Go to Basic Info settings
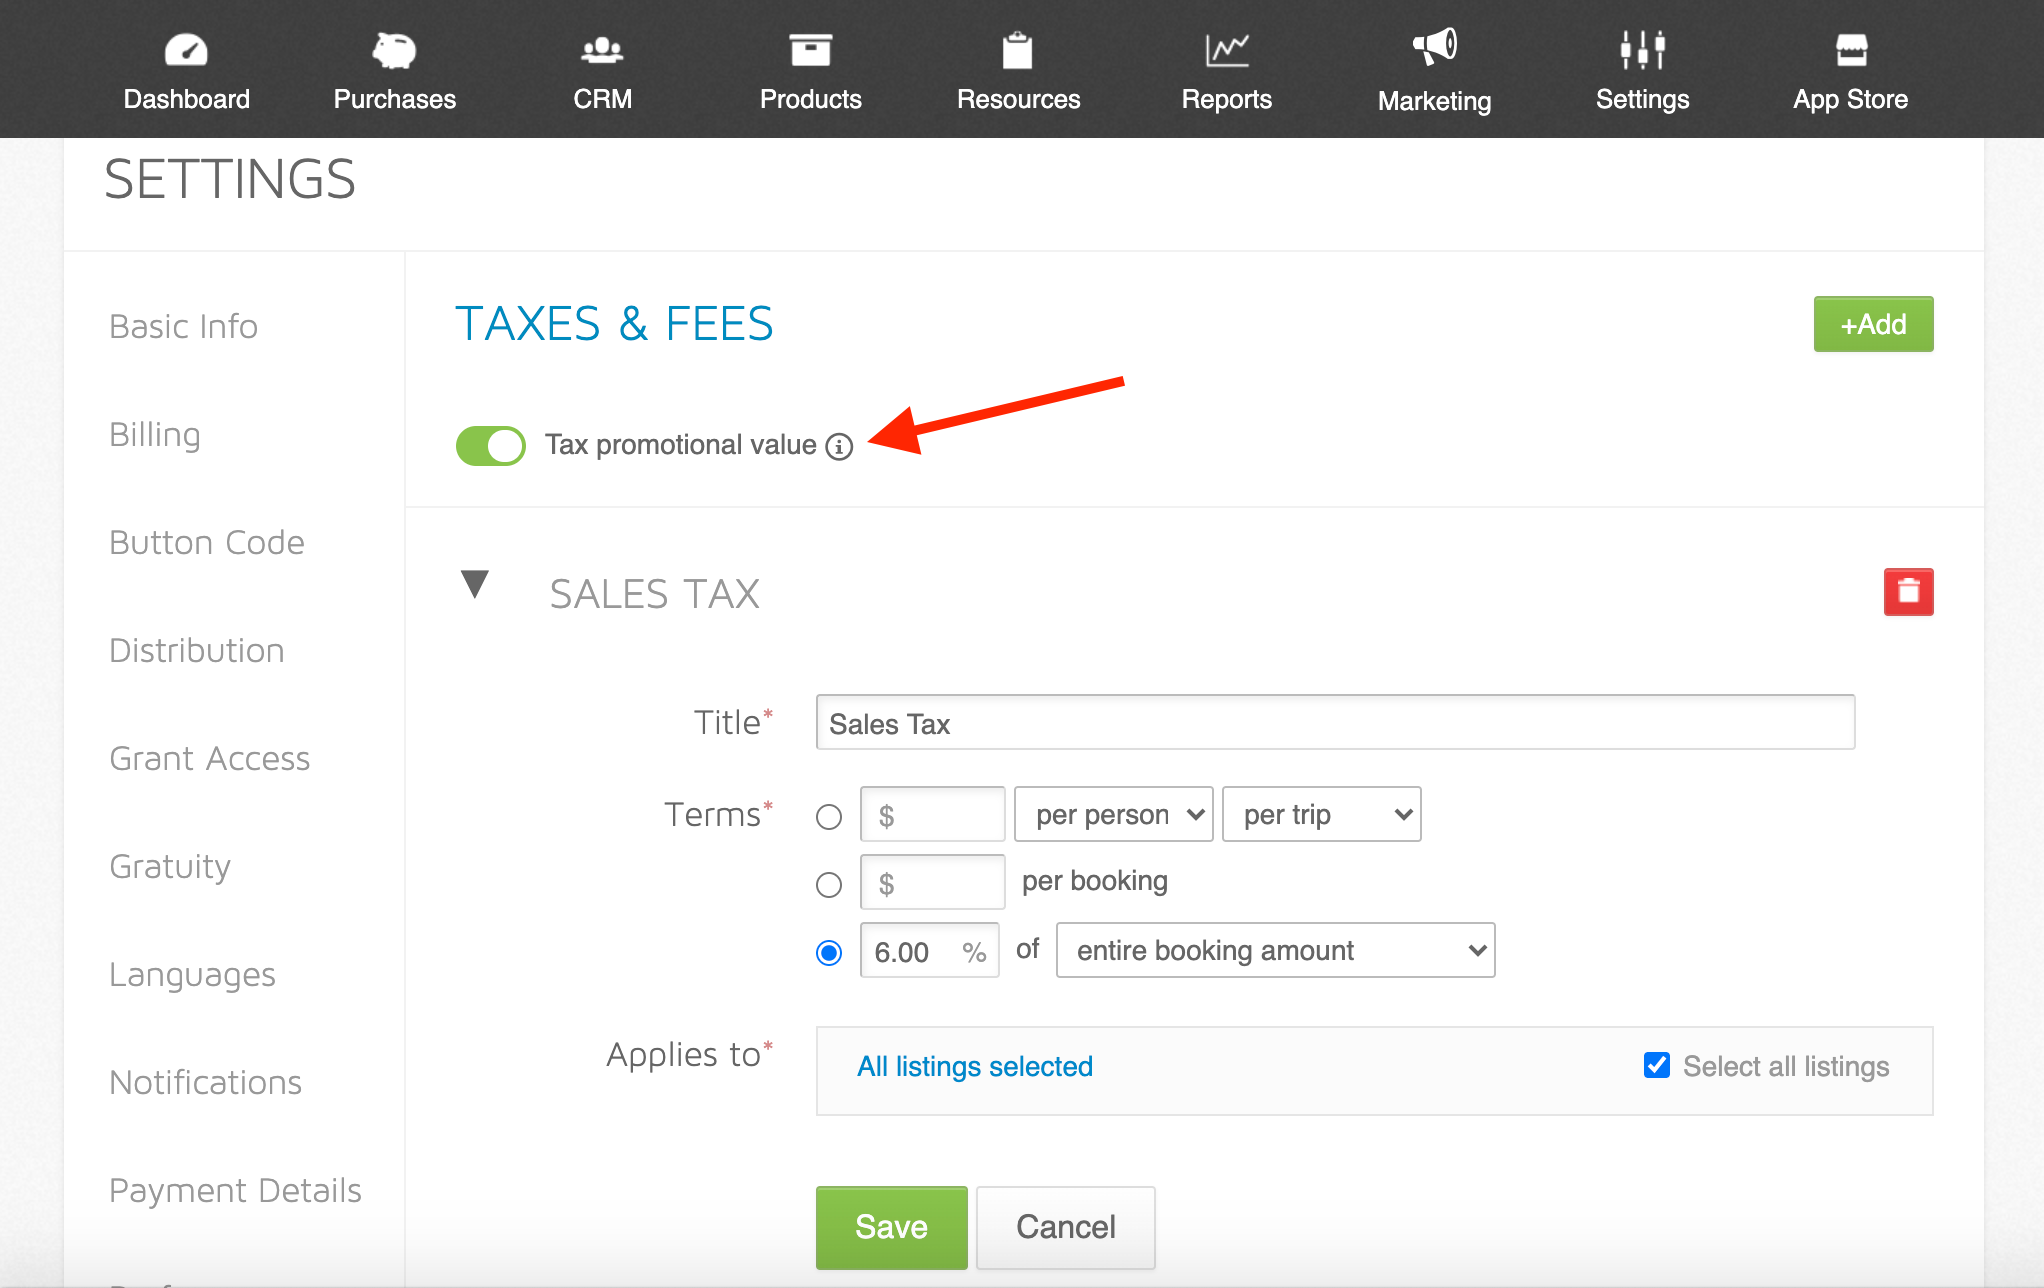The height and width of the screenshot is (1288, 2044). coord(183,326)
